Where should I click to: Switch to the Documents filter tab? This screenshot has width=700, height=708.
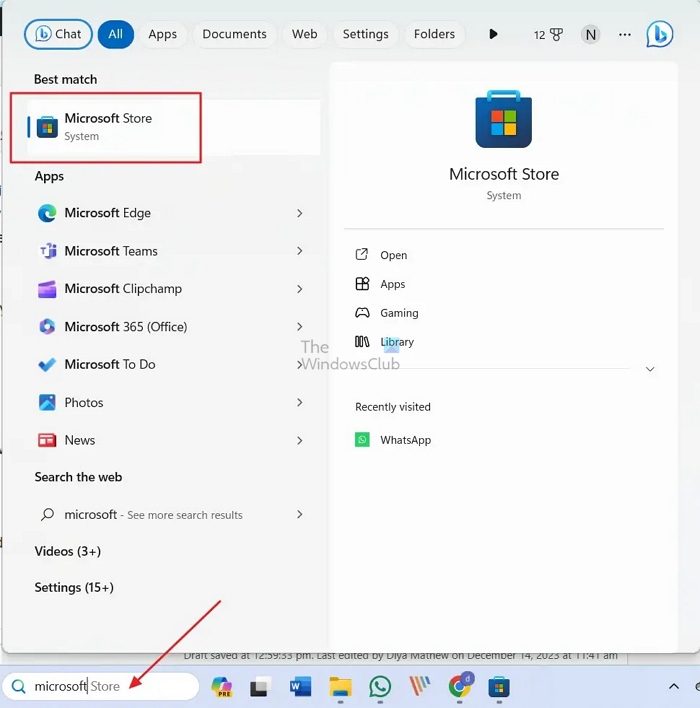[234, 34]
